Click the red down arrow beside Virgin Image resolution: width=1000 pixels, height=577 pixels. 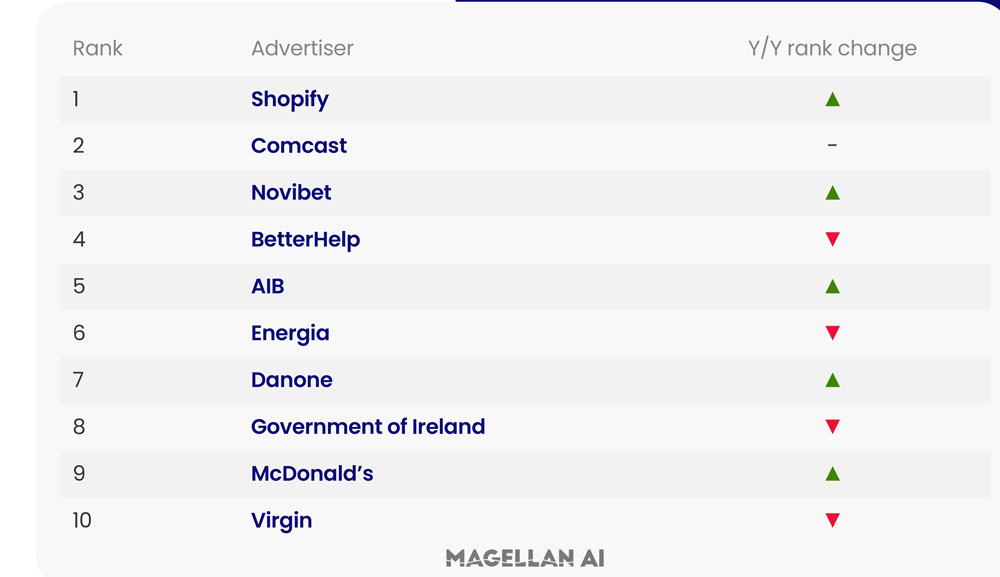pyautogui.click(x=832, y=520)
